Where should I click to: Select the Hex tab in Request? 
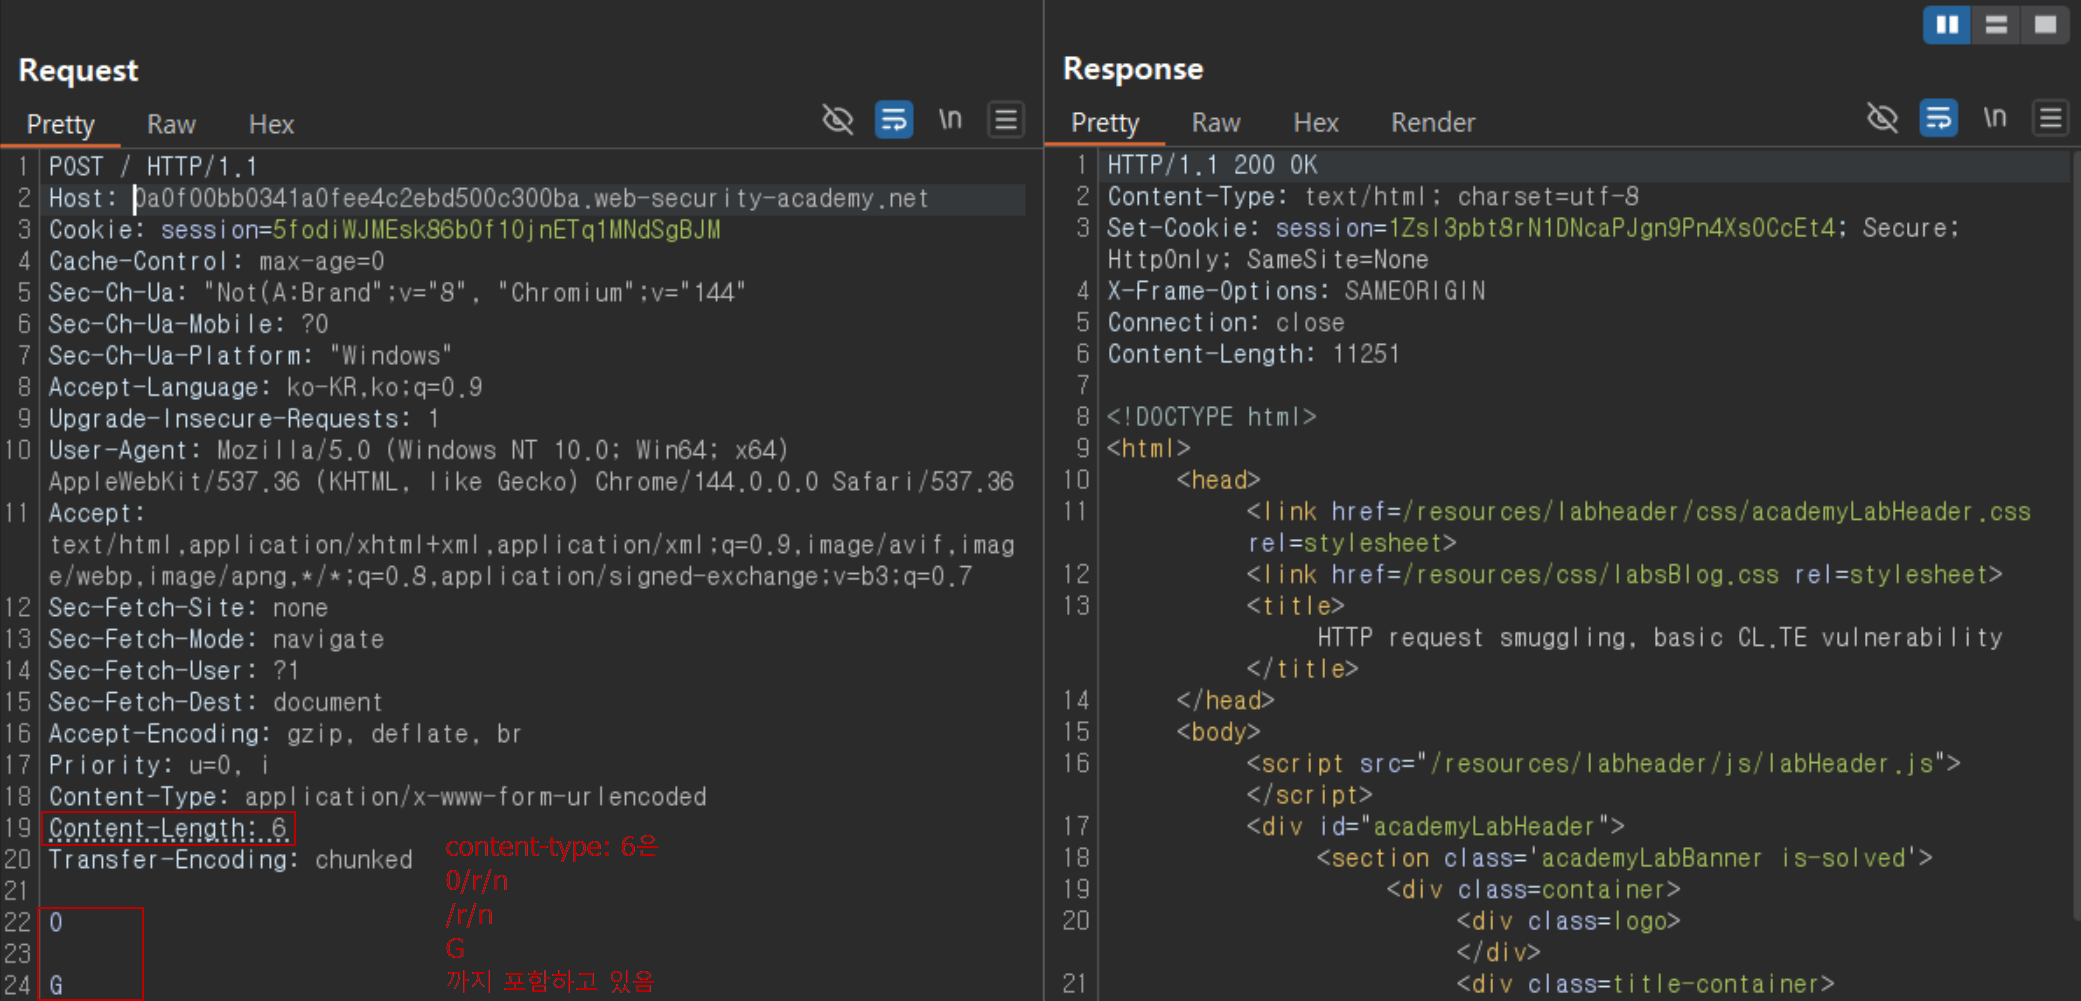[x=271, y=124]
